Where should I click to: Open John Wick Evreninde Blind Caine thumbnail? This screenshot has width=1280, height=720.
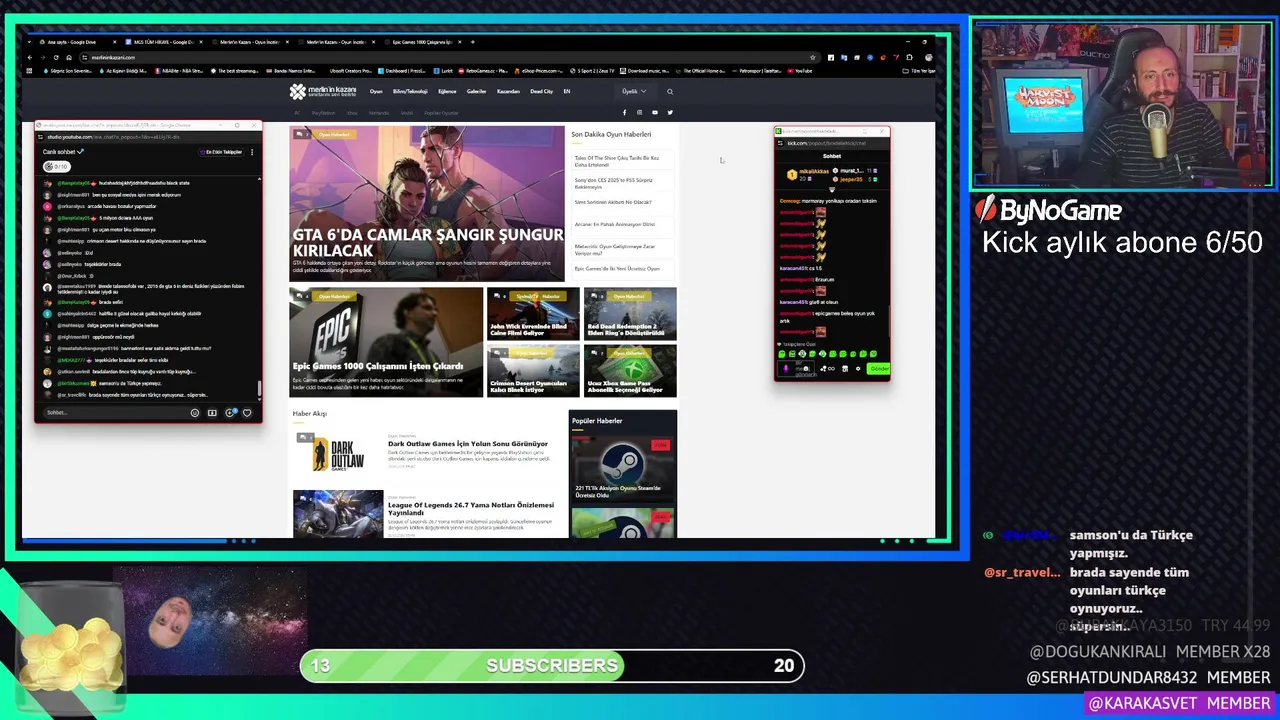coord(533,314)
